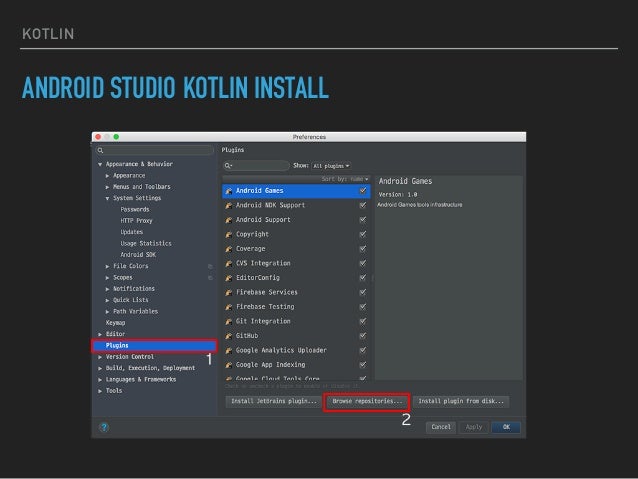Open the Android SDK settings page
The width and height of the screenshot is (638, 479).
(138, 255)
